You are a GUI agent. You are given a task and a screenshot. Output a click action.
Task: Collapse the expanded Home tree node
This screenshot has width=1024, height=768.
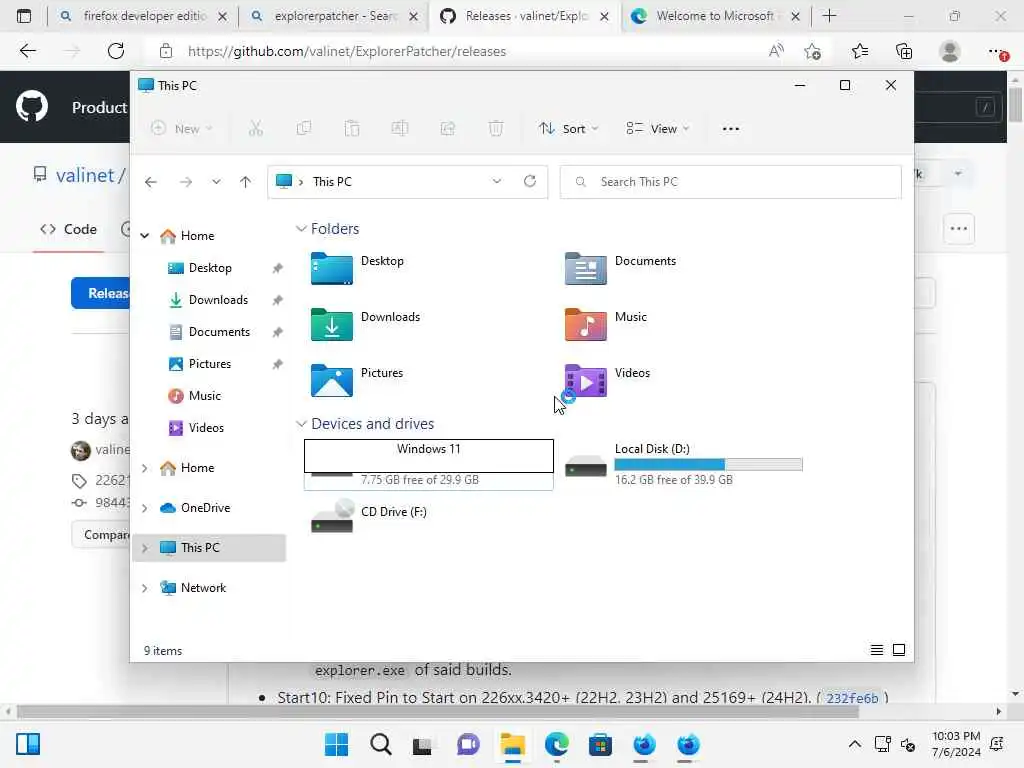point(144,236)
